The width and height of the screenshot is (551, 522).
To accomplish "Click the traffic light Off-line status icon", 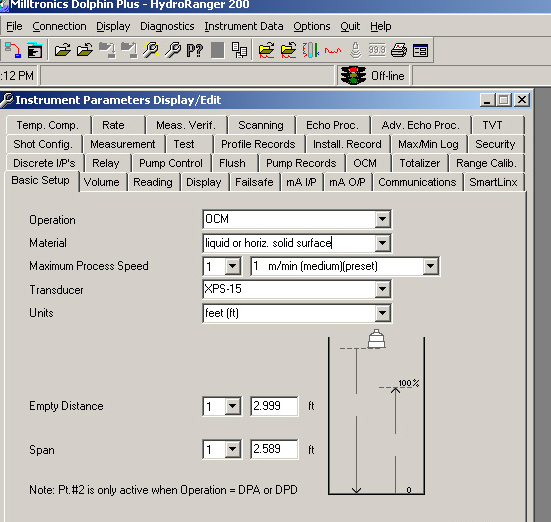I will [x=354, y=76].
